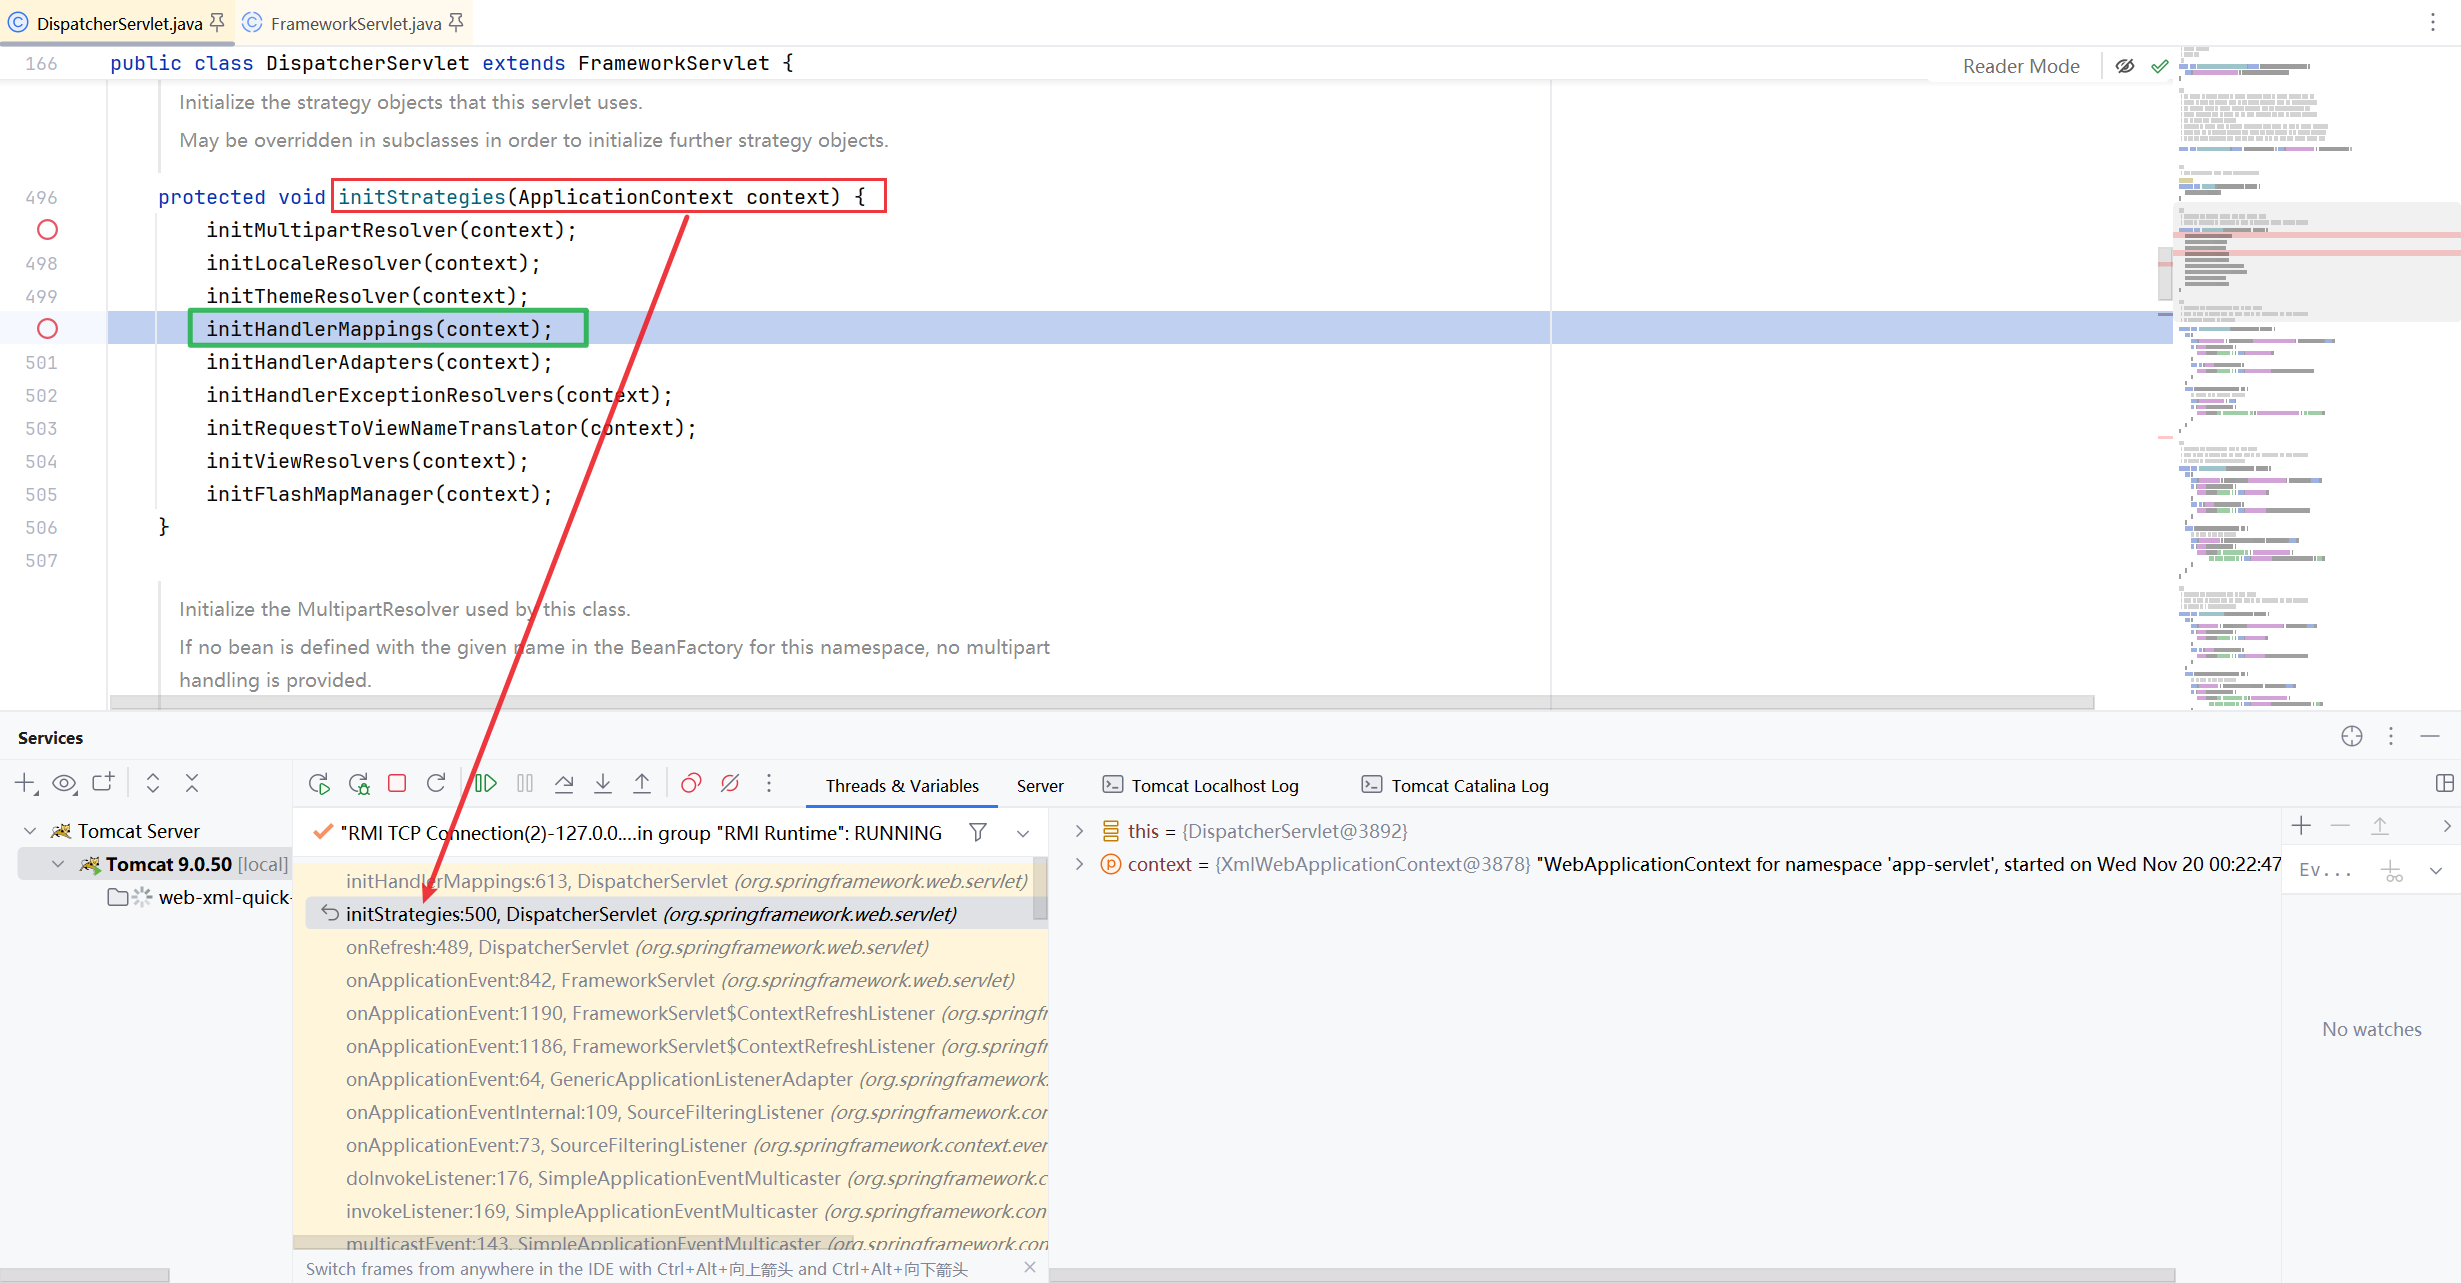The height and width of the screenshot is (1283, 2461).
Task: Click thread filter funnel icon
Action: coord(978,832)
